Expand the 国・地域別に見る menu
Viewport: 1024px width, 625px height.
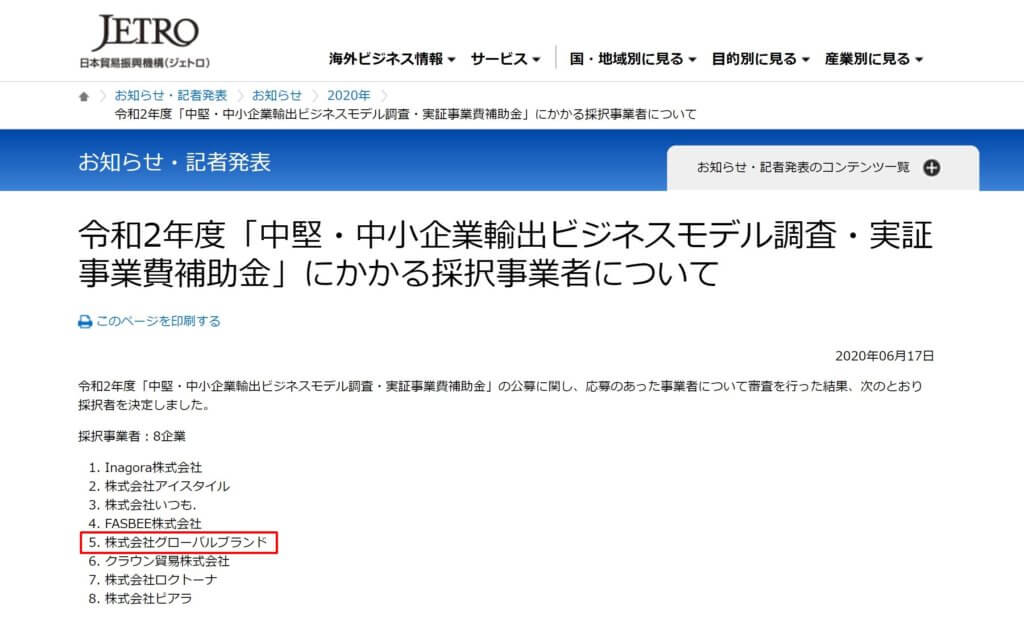click(x=633, y=59)
